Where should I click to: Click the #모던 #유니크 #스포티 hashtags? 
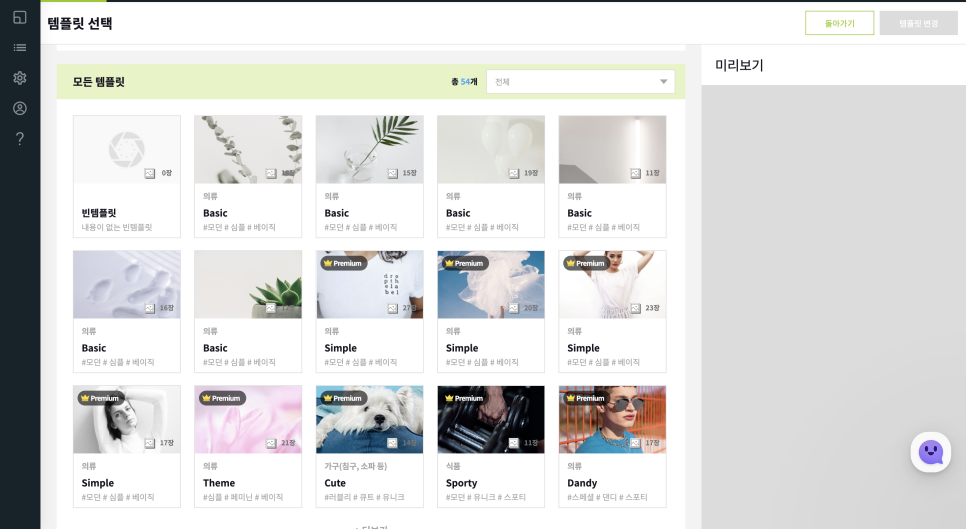coord(485,497)
